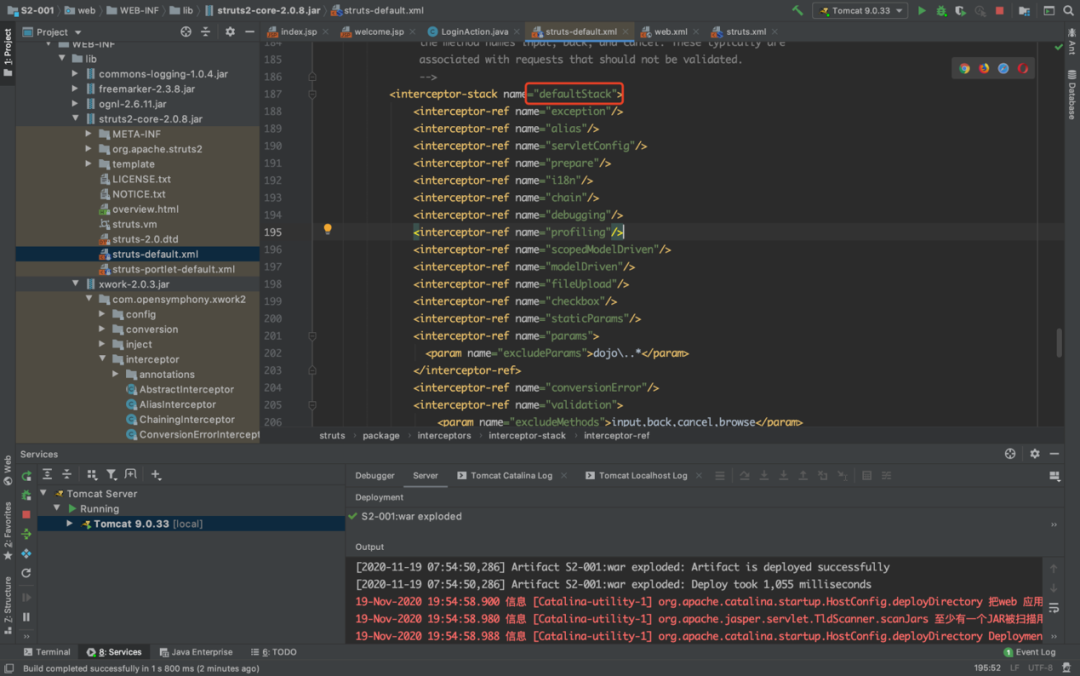Viewport: 1080px width, 676px height.
Task: Select struts-portlet-default.xml in the project tree
Action: click(173, 269)
